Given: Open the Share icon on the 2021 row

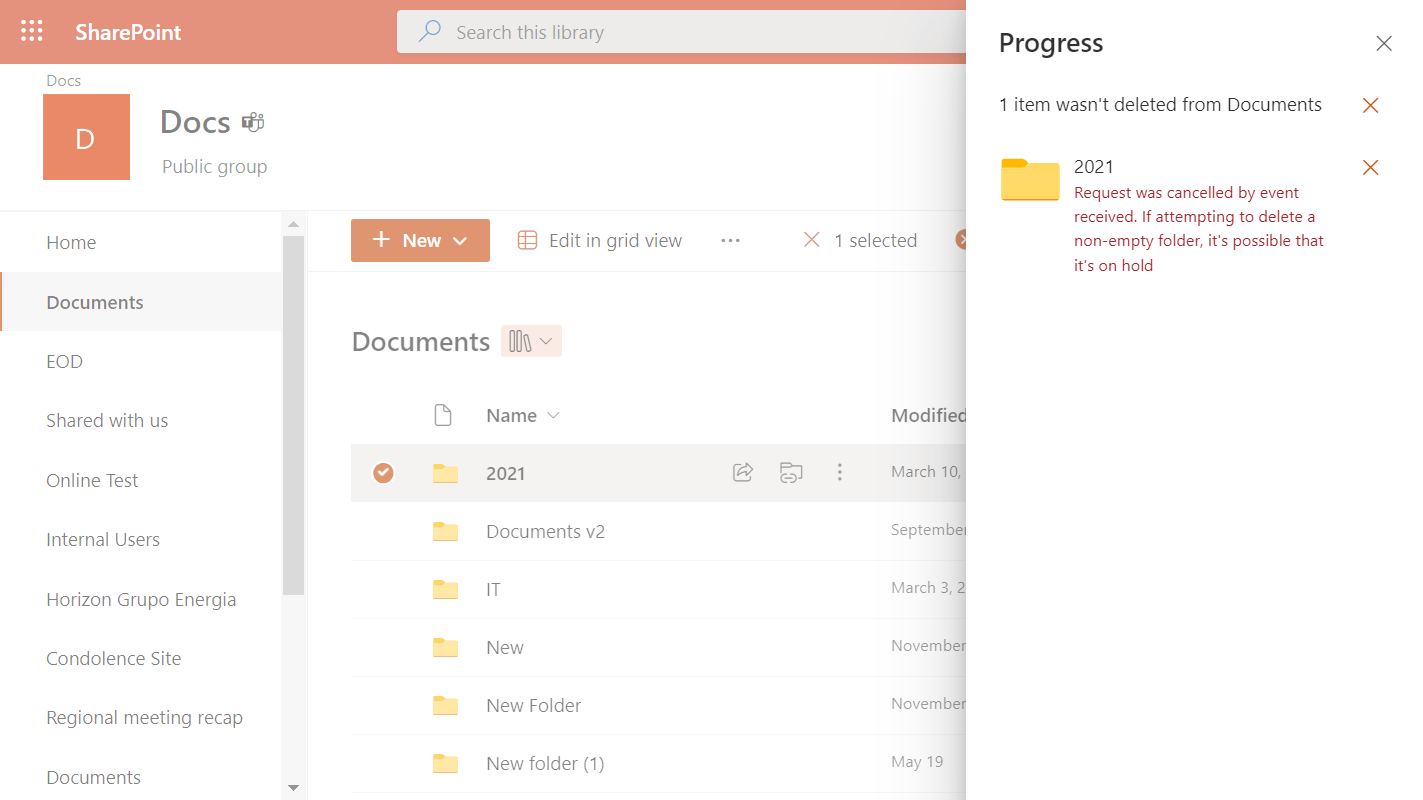Looking at the screenshot, I should pyautogui.click(x=742, y=472).
